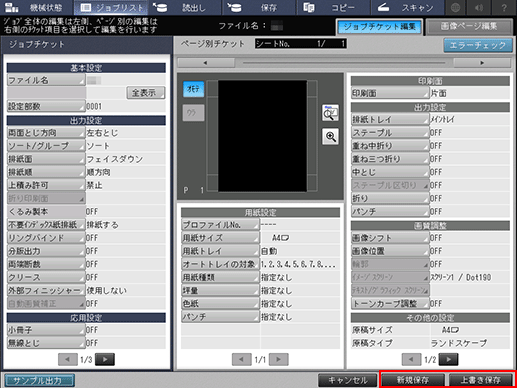Go to next page ticket page 1/2
This screenshot has height=388, width=517.
[x=449, y=359]
